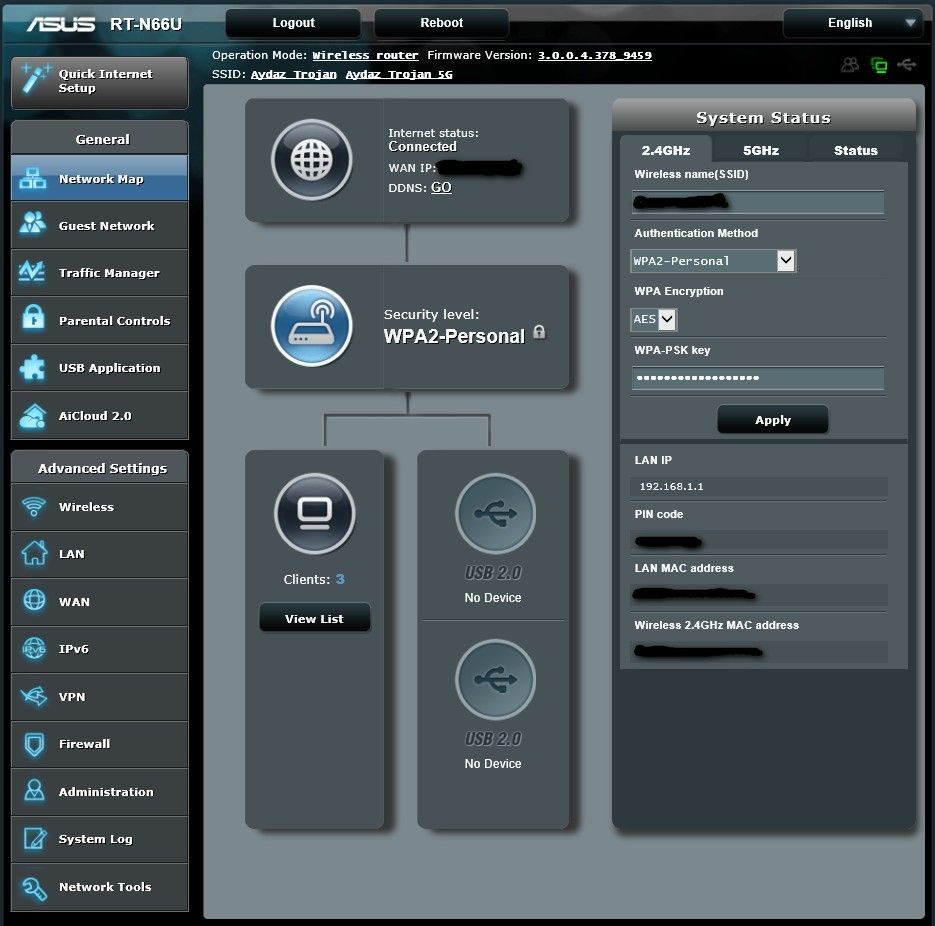This screenshot has height=926, width=935.
Task: Click the Wireless router operation mode link
Action: (365, 55)
